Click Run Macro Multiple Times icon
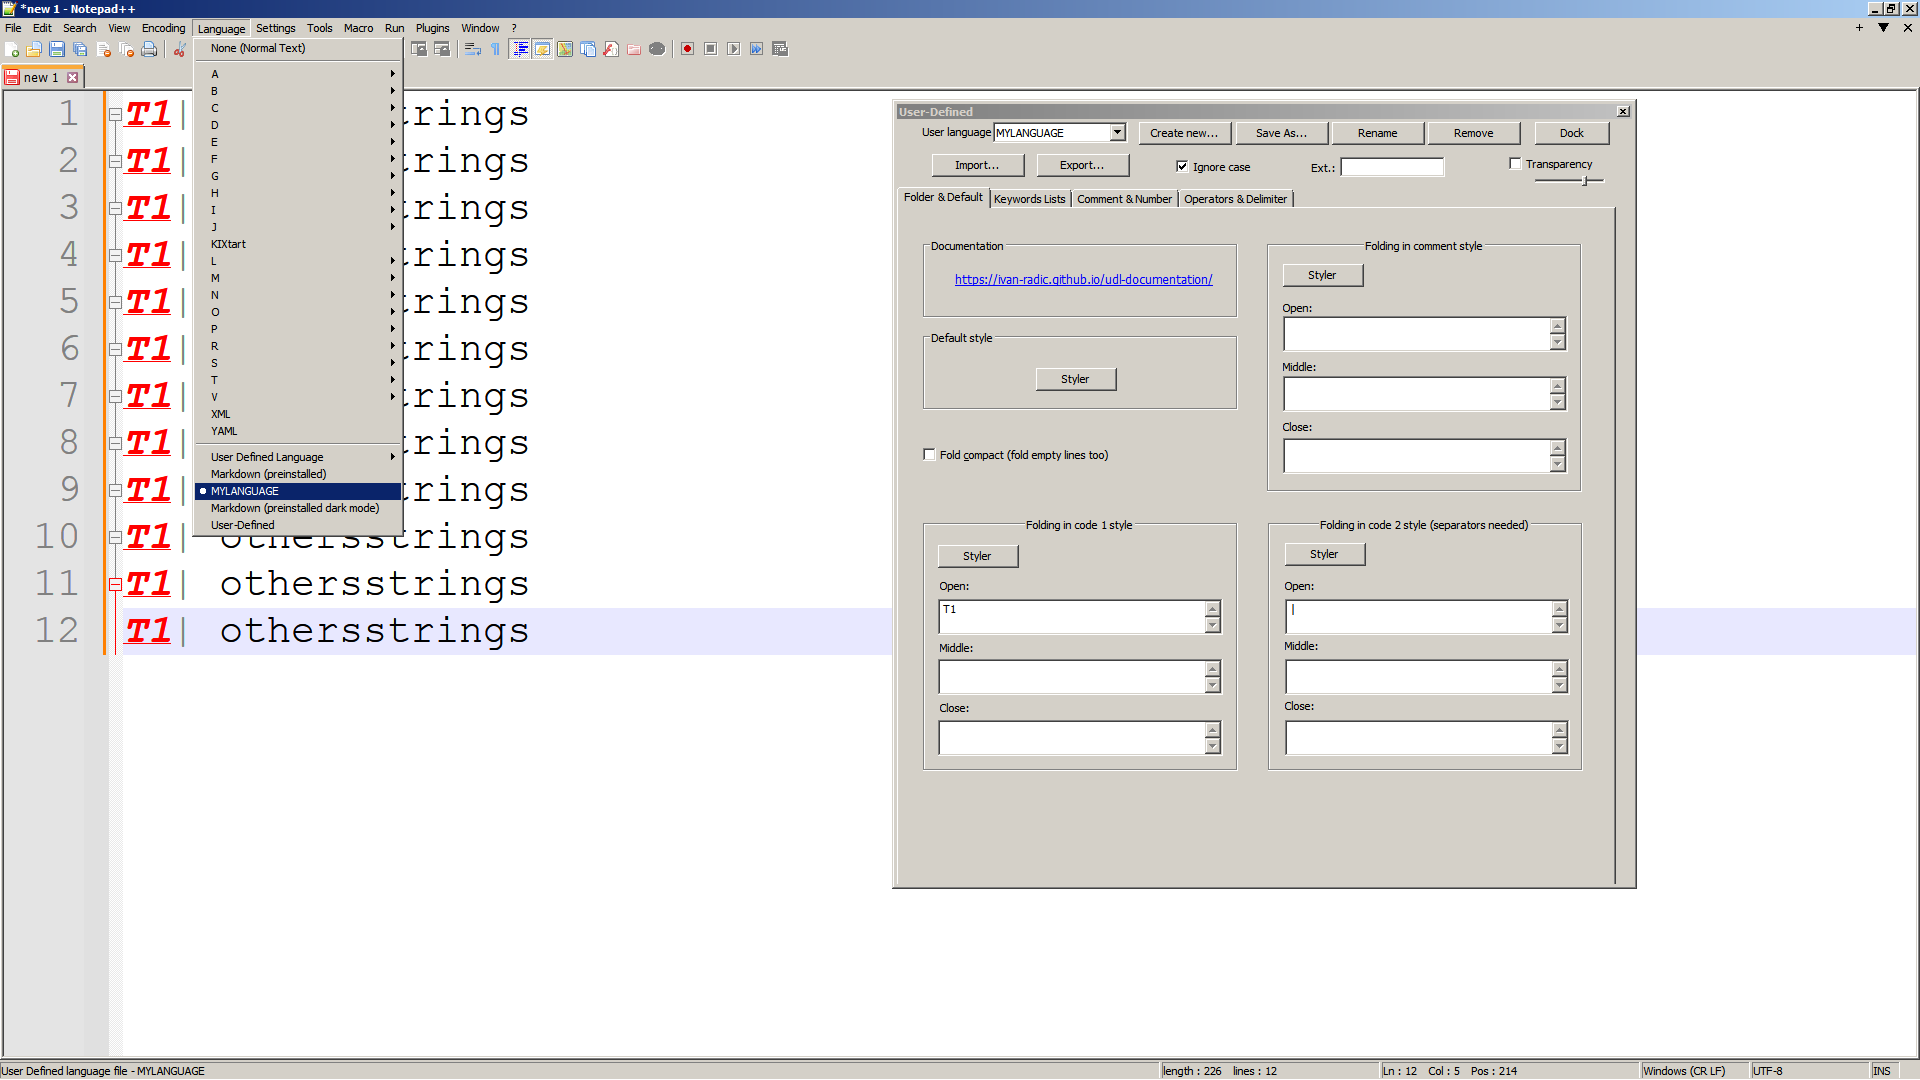1920x1080 pixels. coord(756,49)
